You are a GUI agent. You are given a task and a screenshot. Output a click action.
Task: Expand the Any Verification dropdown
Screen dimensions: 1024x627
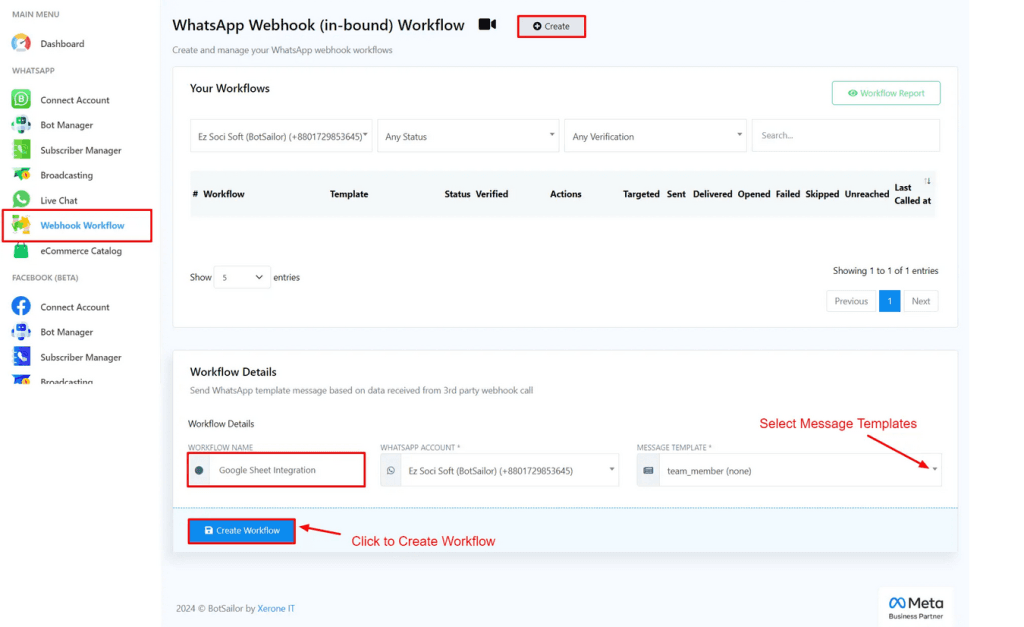click(x=655, y=136)
